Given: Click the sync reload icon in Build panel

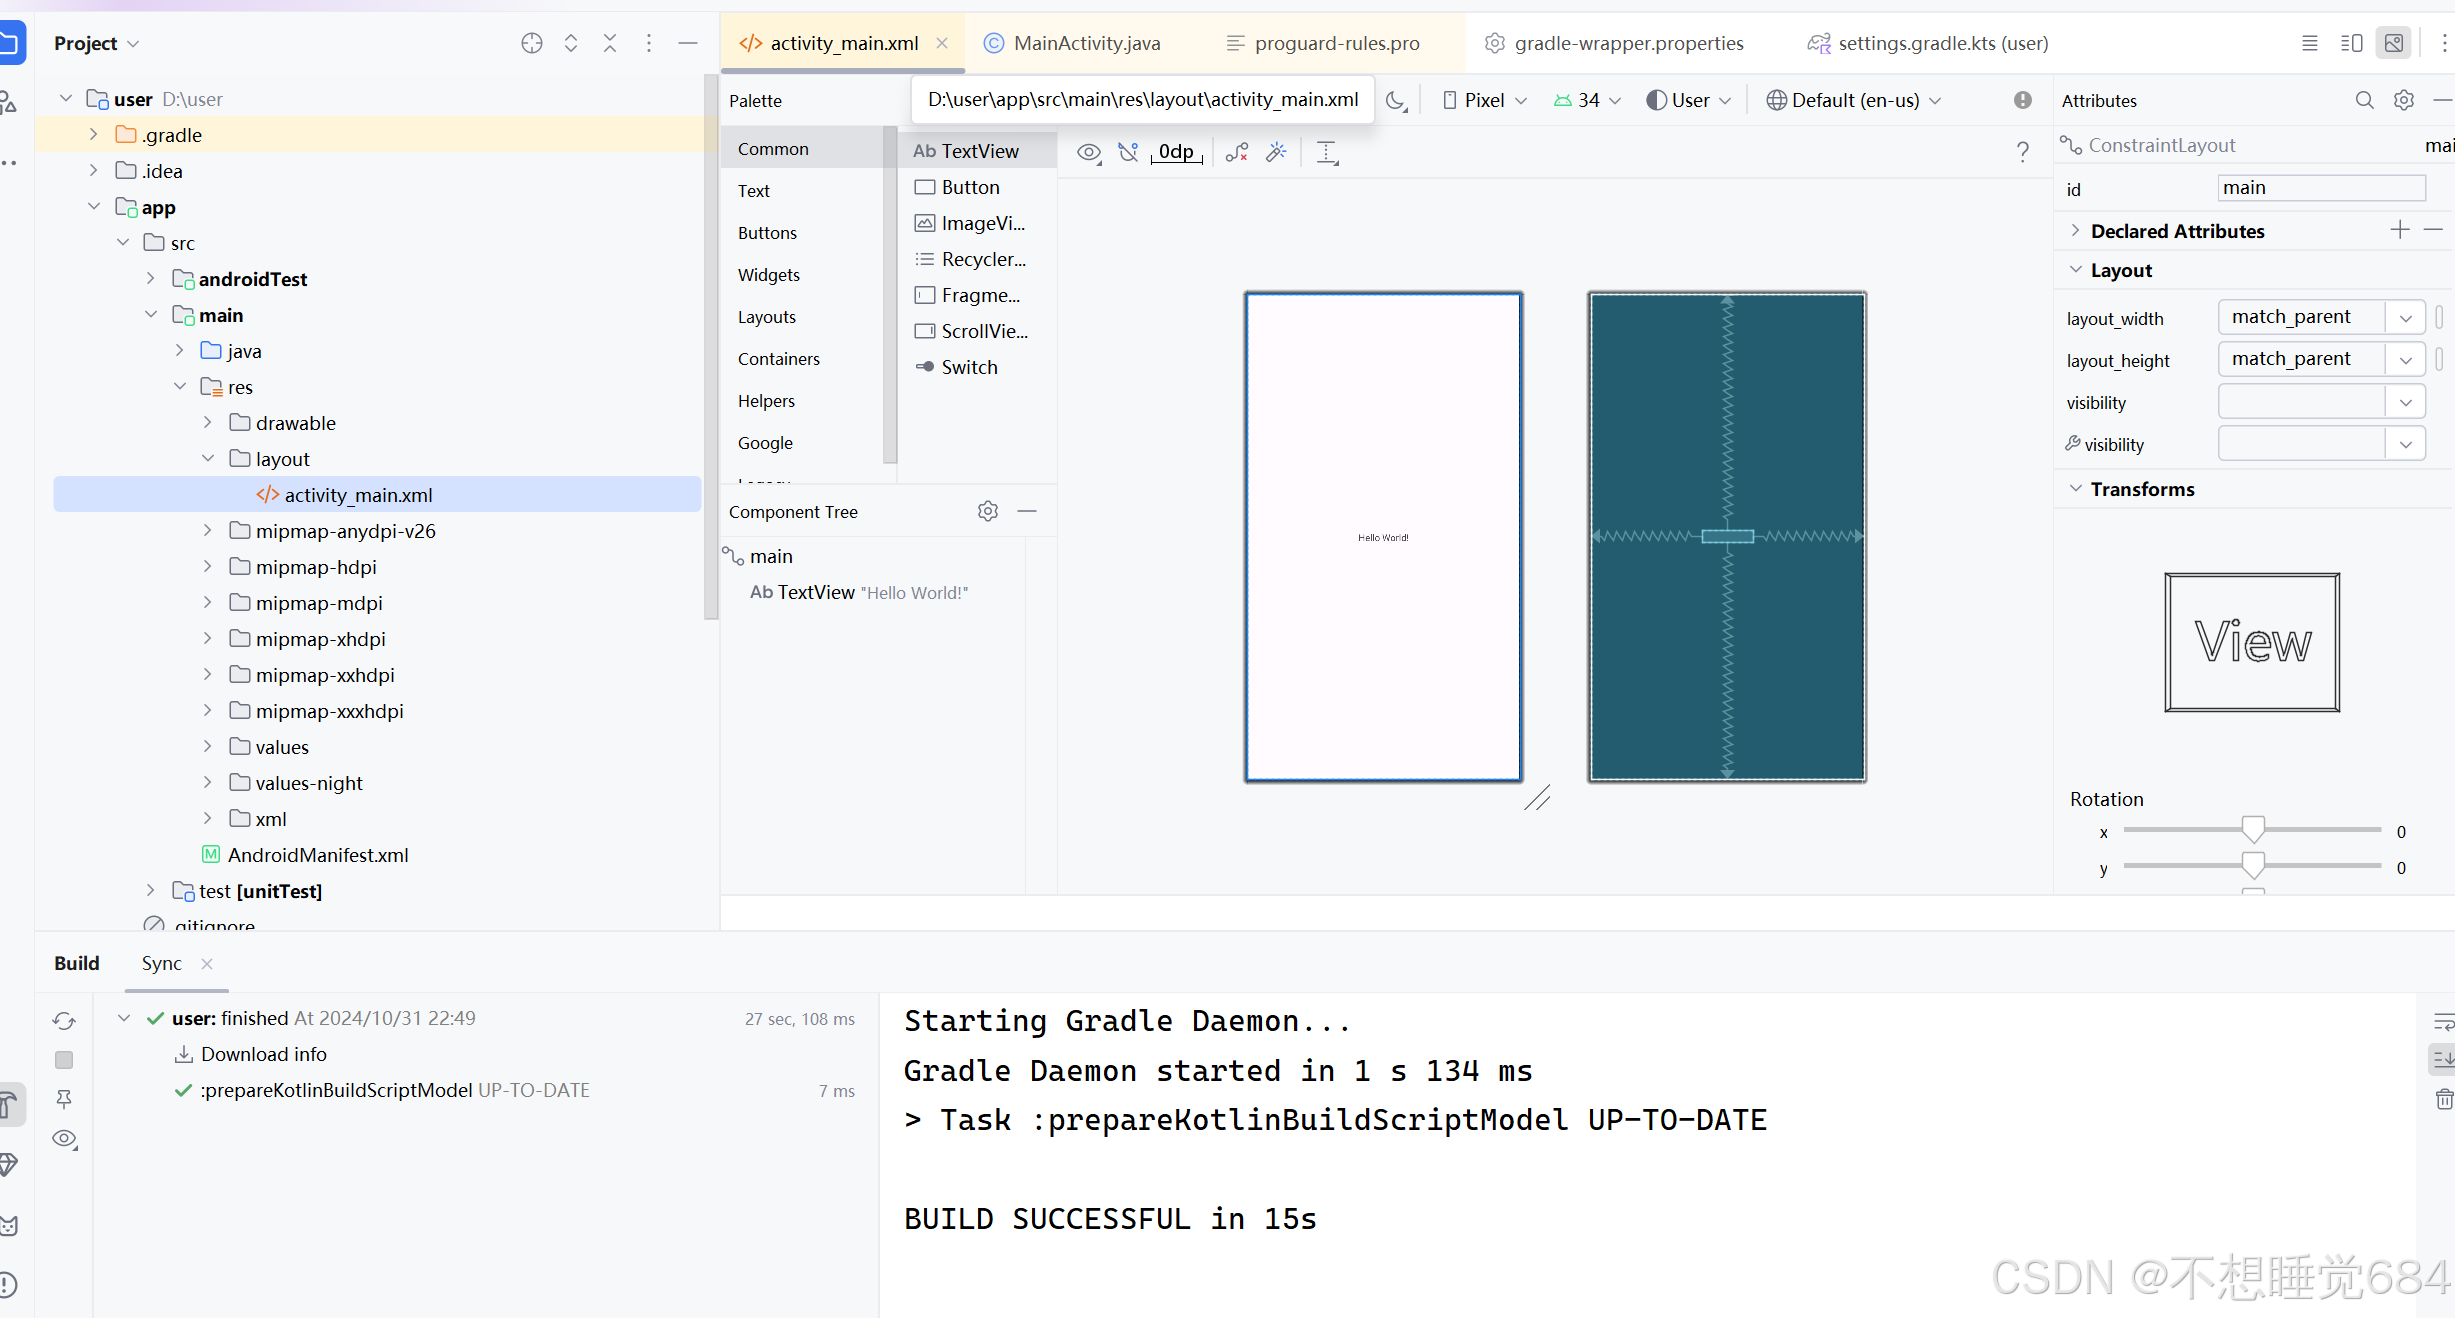Looking at the screenshot, I should click(64, 1020).
